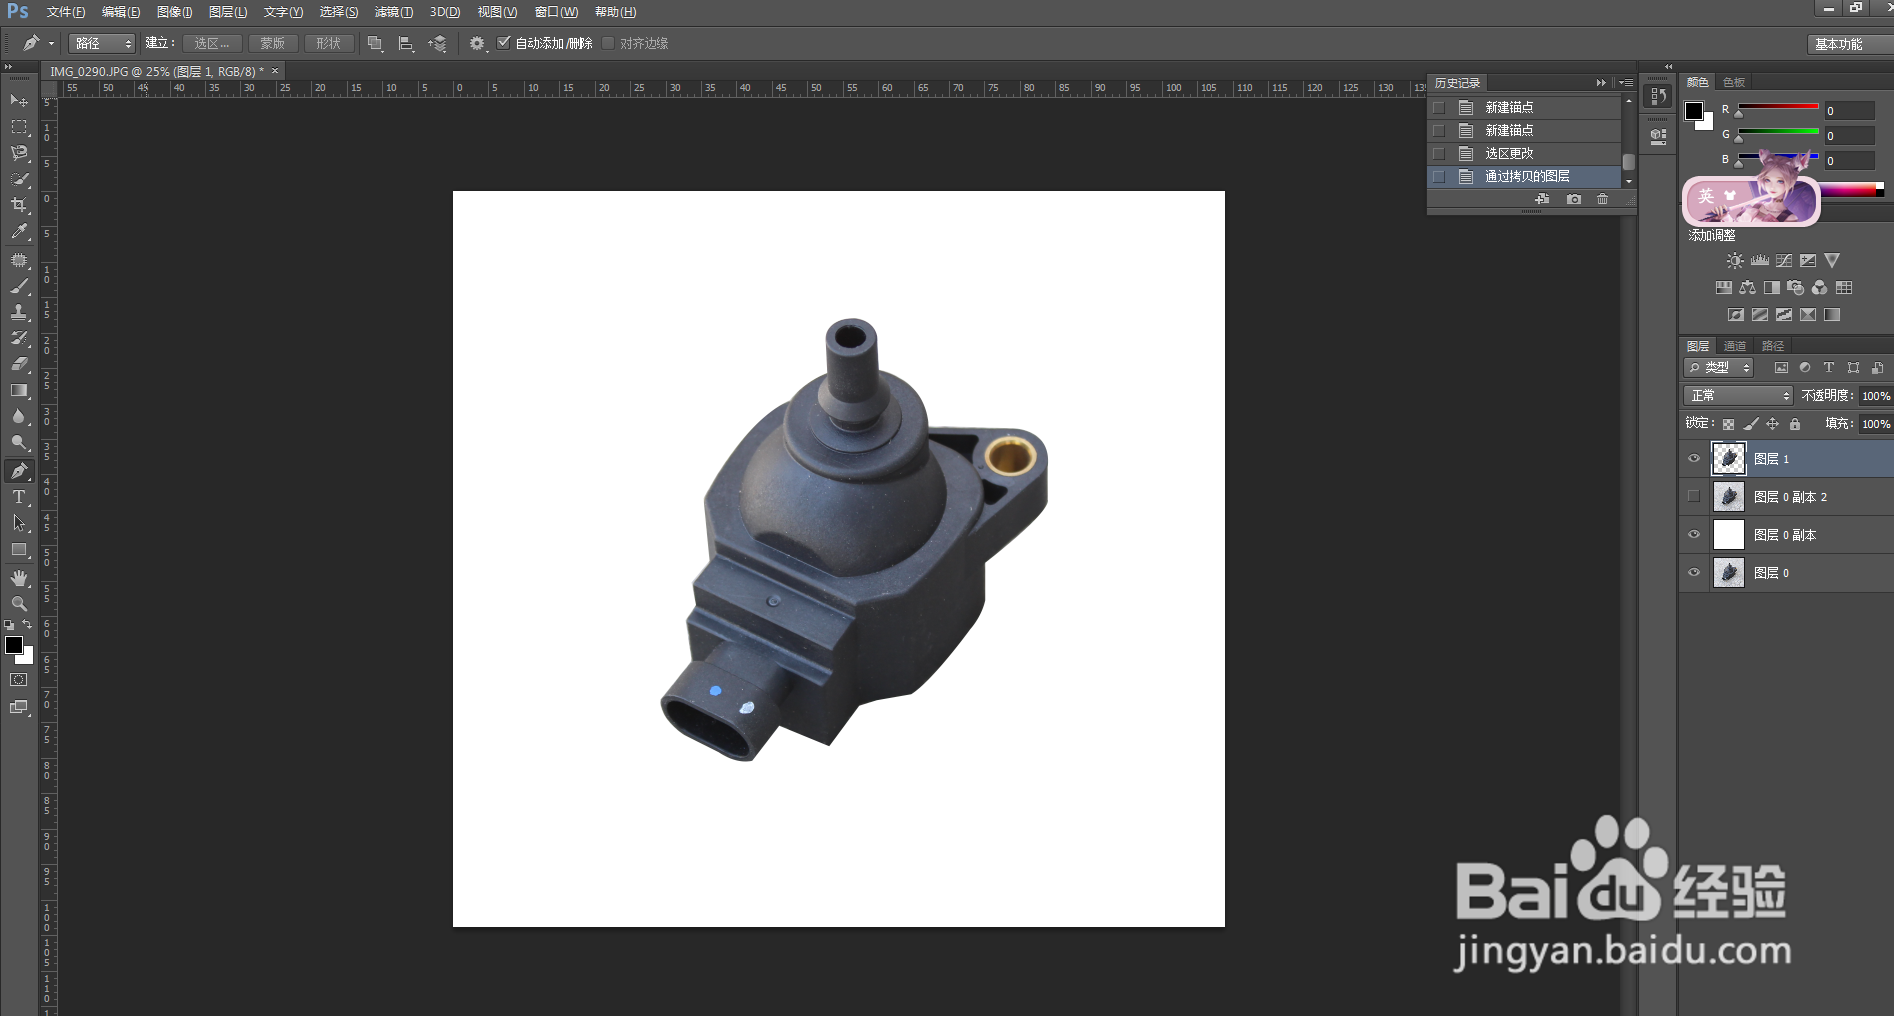Image resolution: width=1894 pixels, height=1016 pixels.
Task: Toggle auto add/delete checkbox
Action: coord(504,43)
